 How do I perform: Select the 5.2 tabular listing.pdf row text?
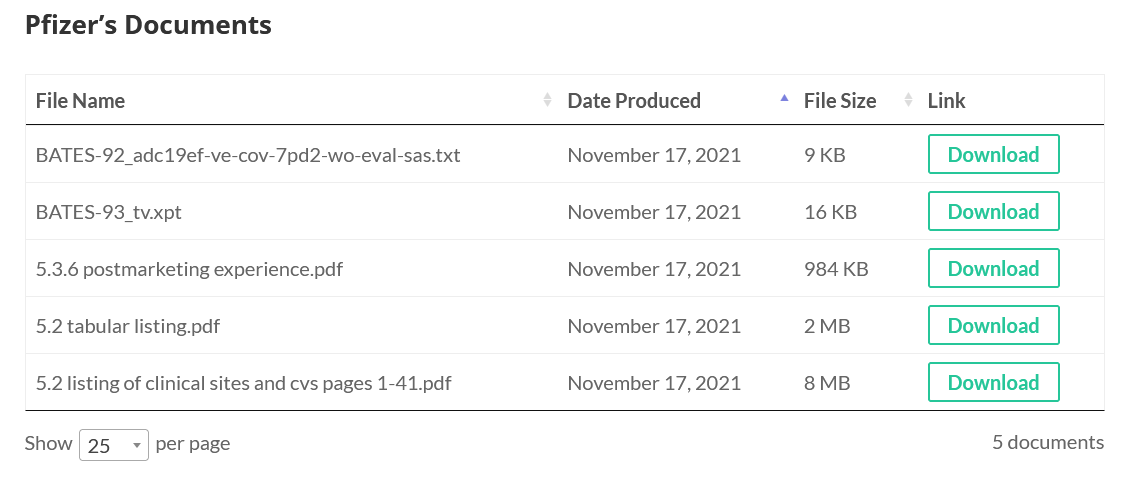[127, 326]
